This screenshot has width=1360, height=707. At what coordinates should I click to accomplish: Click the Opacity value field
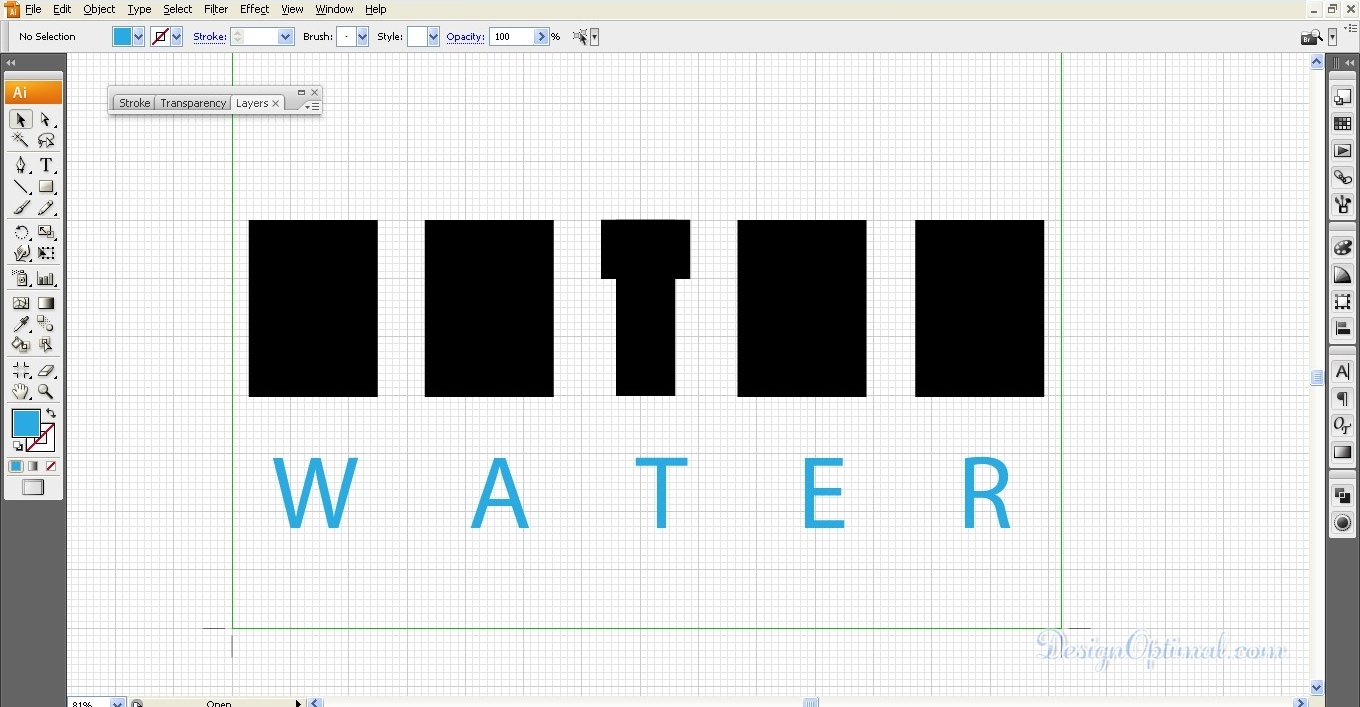tap(513, 37)
